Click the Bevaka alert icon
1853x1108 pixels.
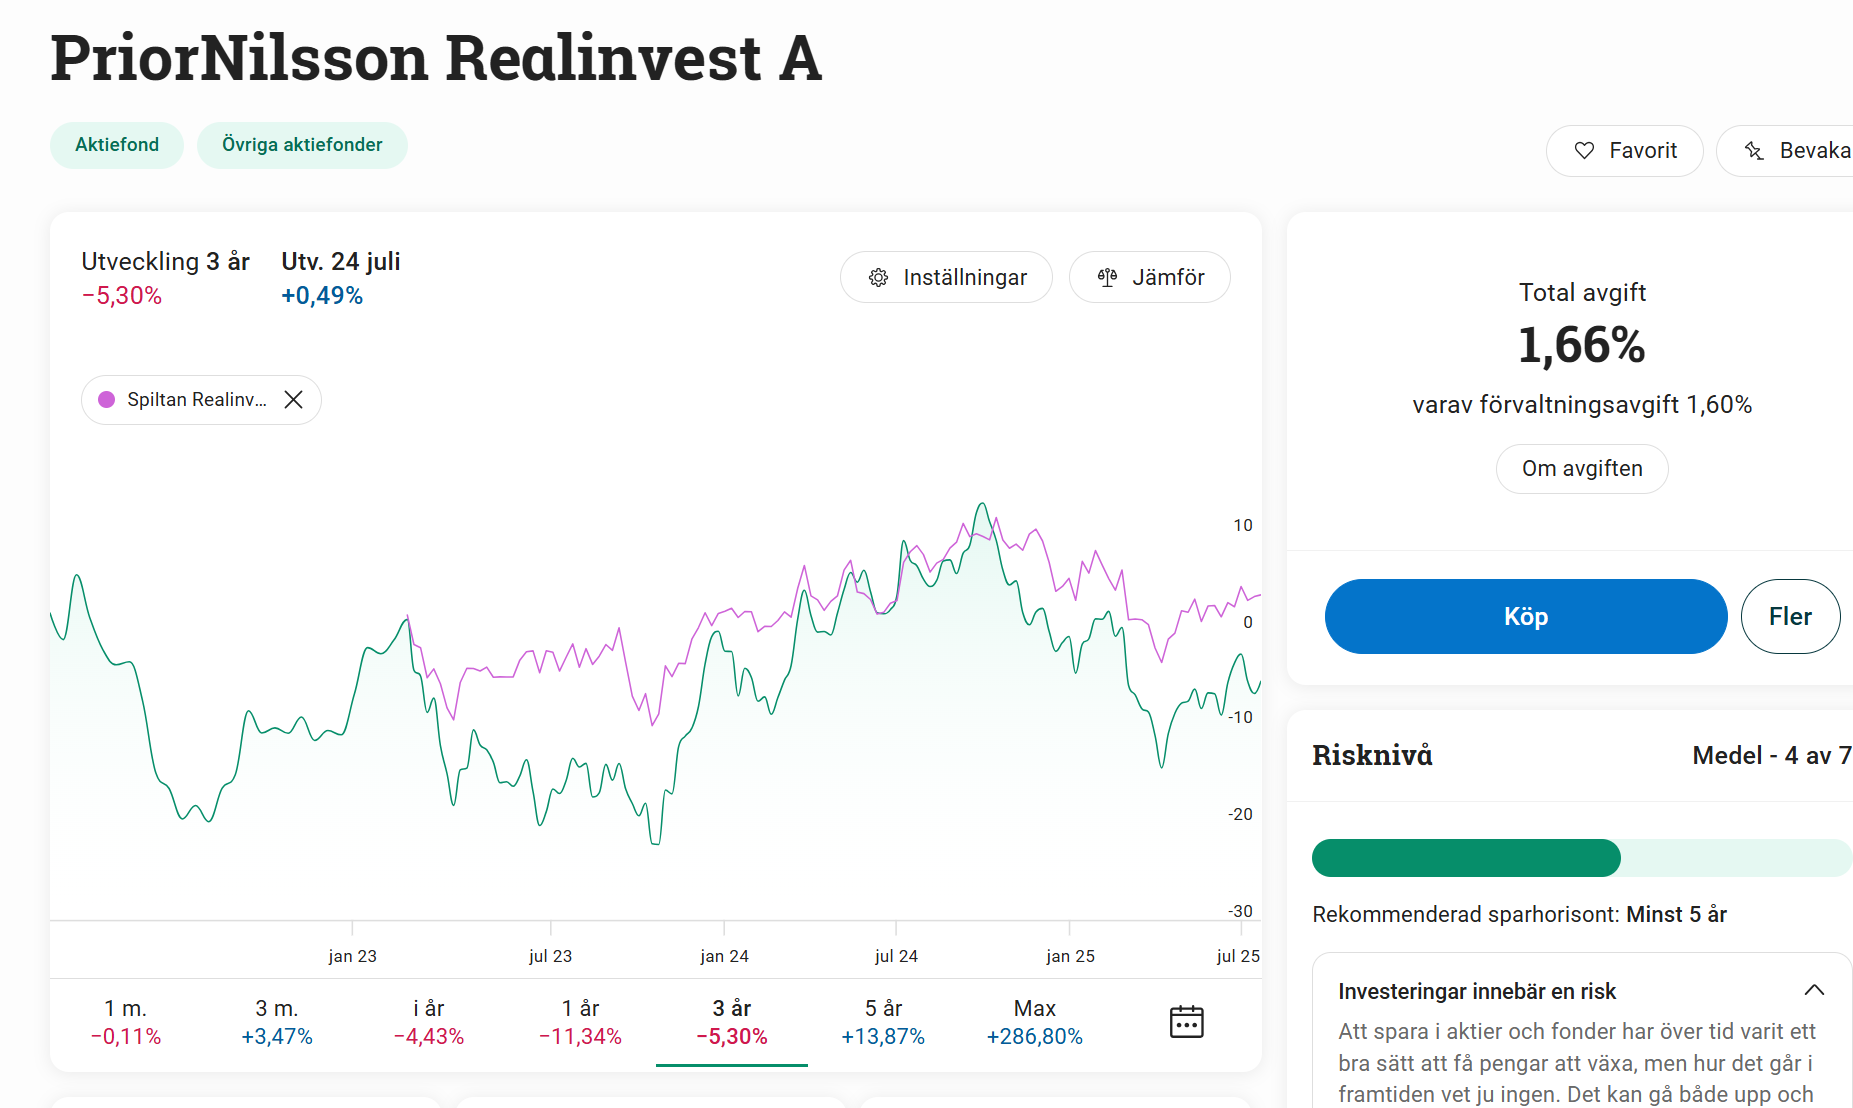point(1754,151)
